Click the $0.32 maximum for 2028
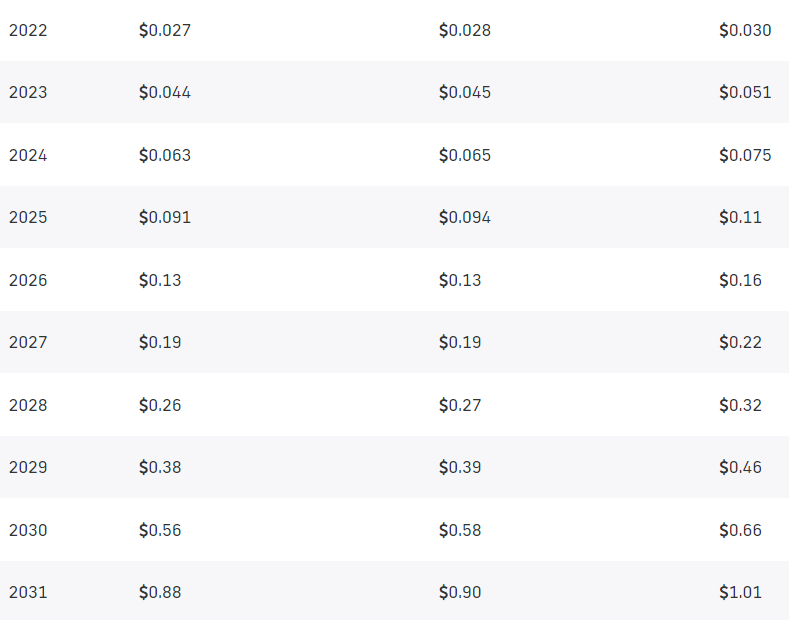 point(741,405)
